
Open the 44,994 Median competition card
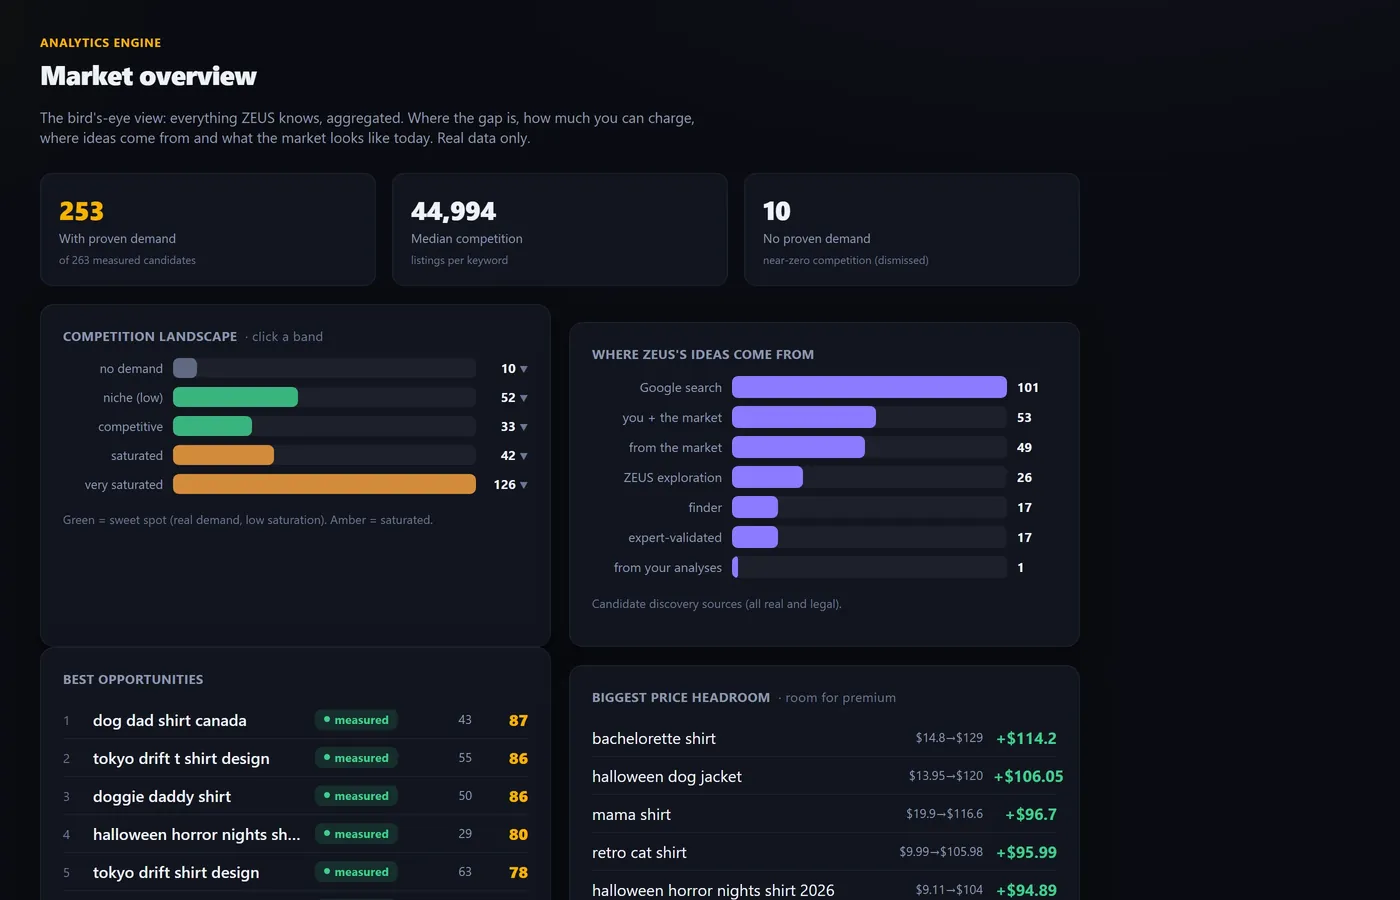[x=560, y=230]
